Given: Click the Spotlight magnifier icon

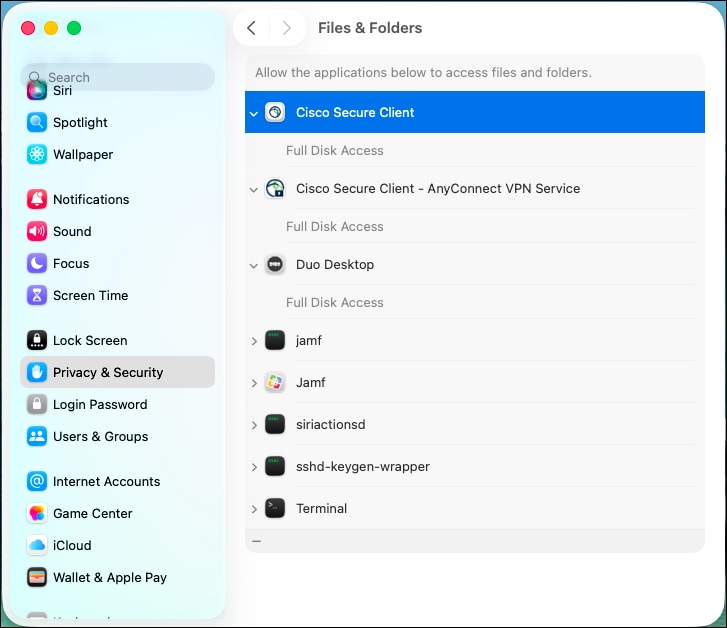Looking at the screenshot, I should coord(37,122).
